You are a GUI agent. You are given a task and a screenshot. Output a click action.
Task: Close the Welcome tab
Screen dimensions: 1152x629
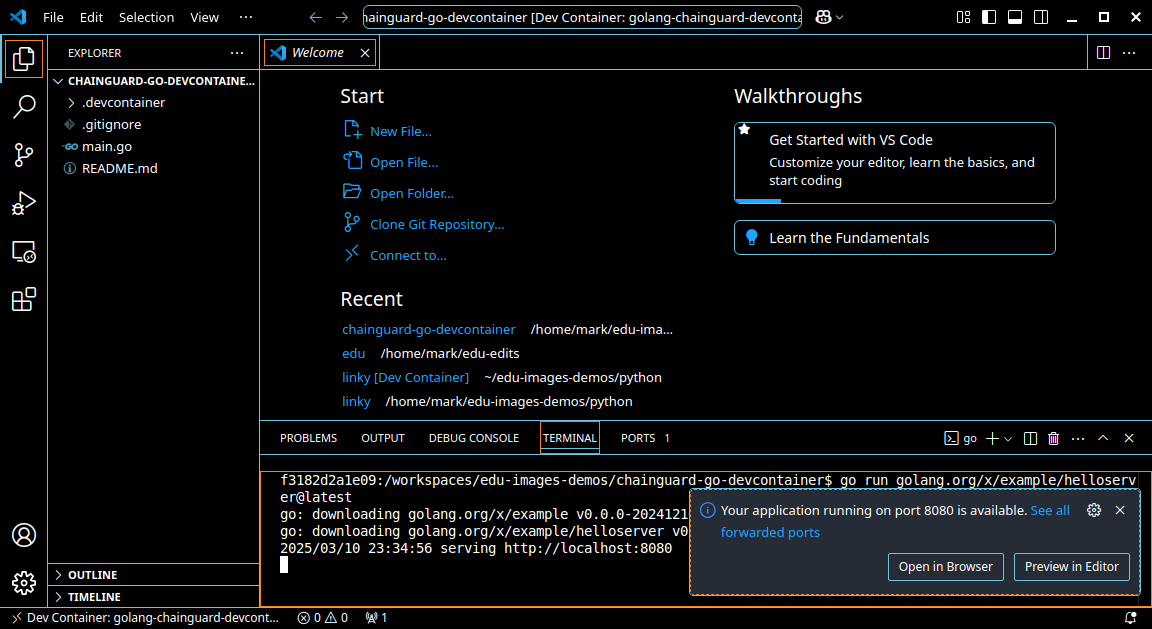pyautogui.click(x=364, y=53)
